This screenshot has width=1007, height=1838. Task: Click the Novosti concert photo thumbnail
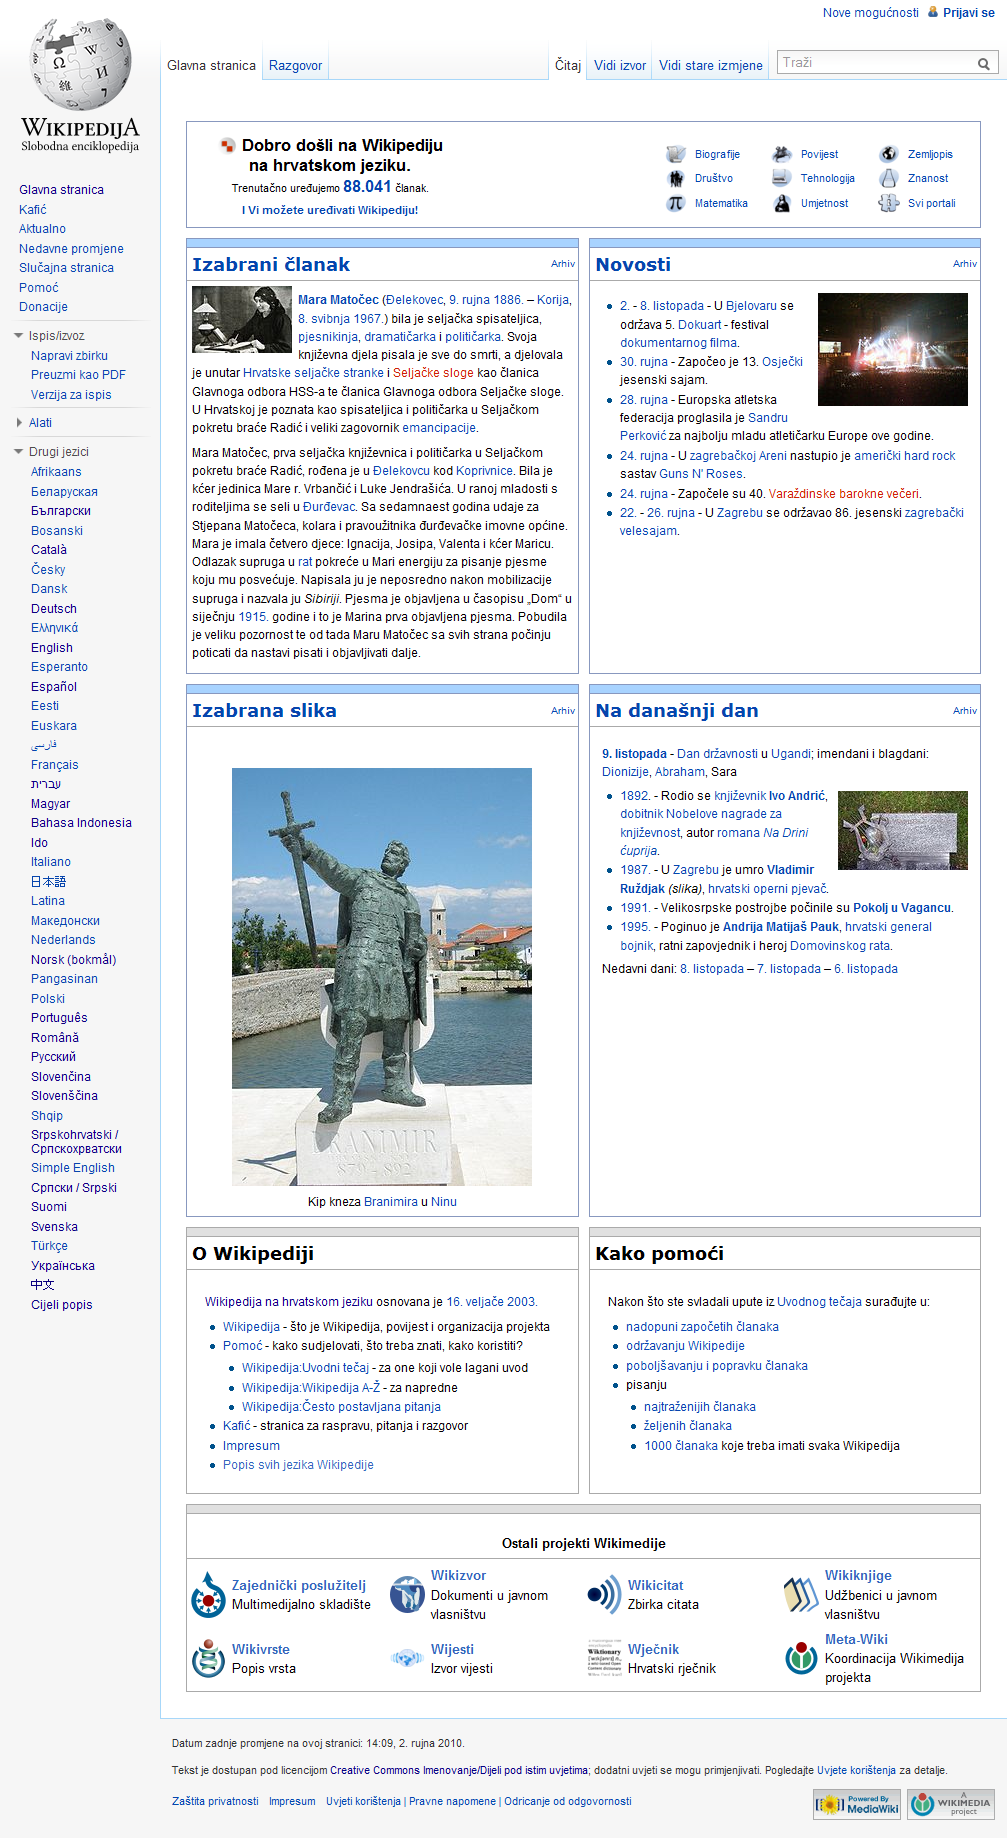[893, 349]
